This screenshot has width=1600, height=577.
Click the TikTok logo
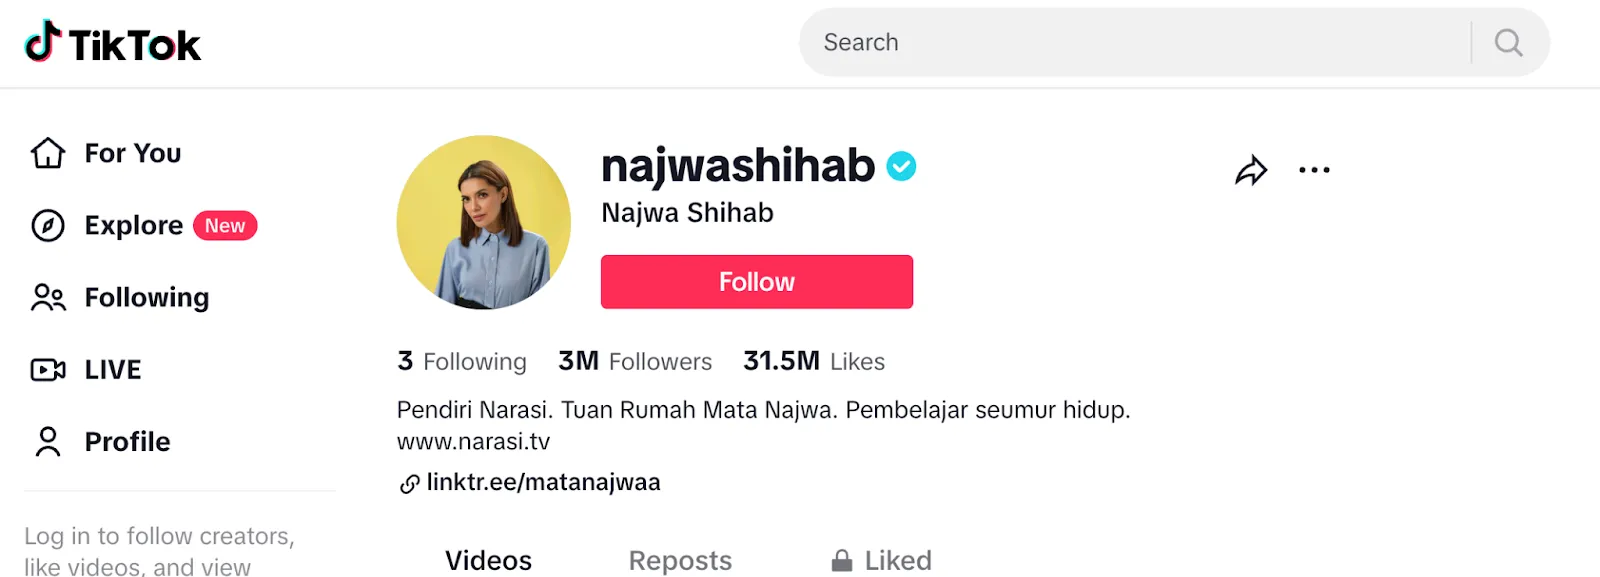click(x=112, y=43)
